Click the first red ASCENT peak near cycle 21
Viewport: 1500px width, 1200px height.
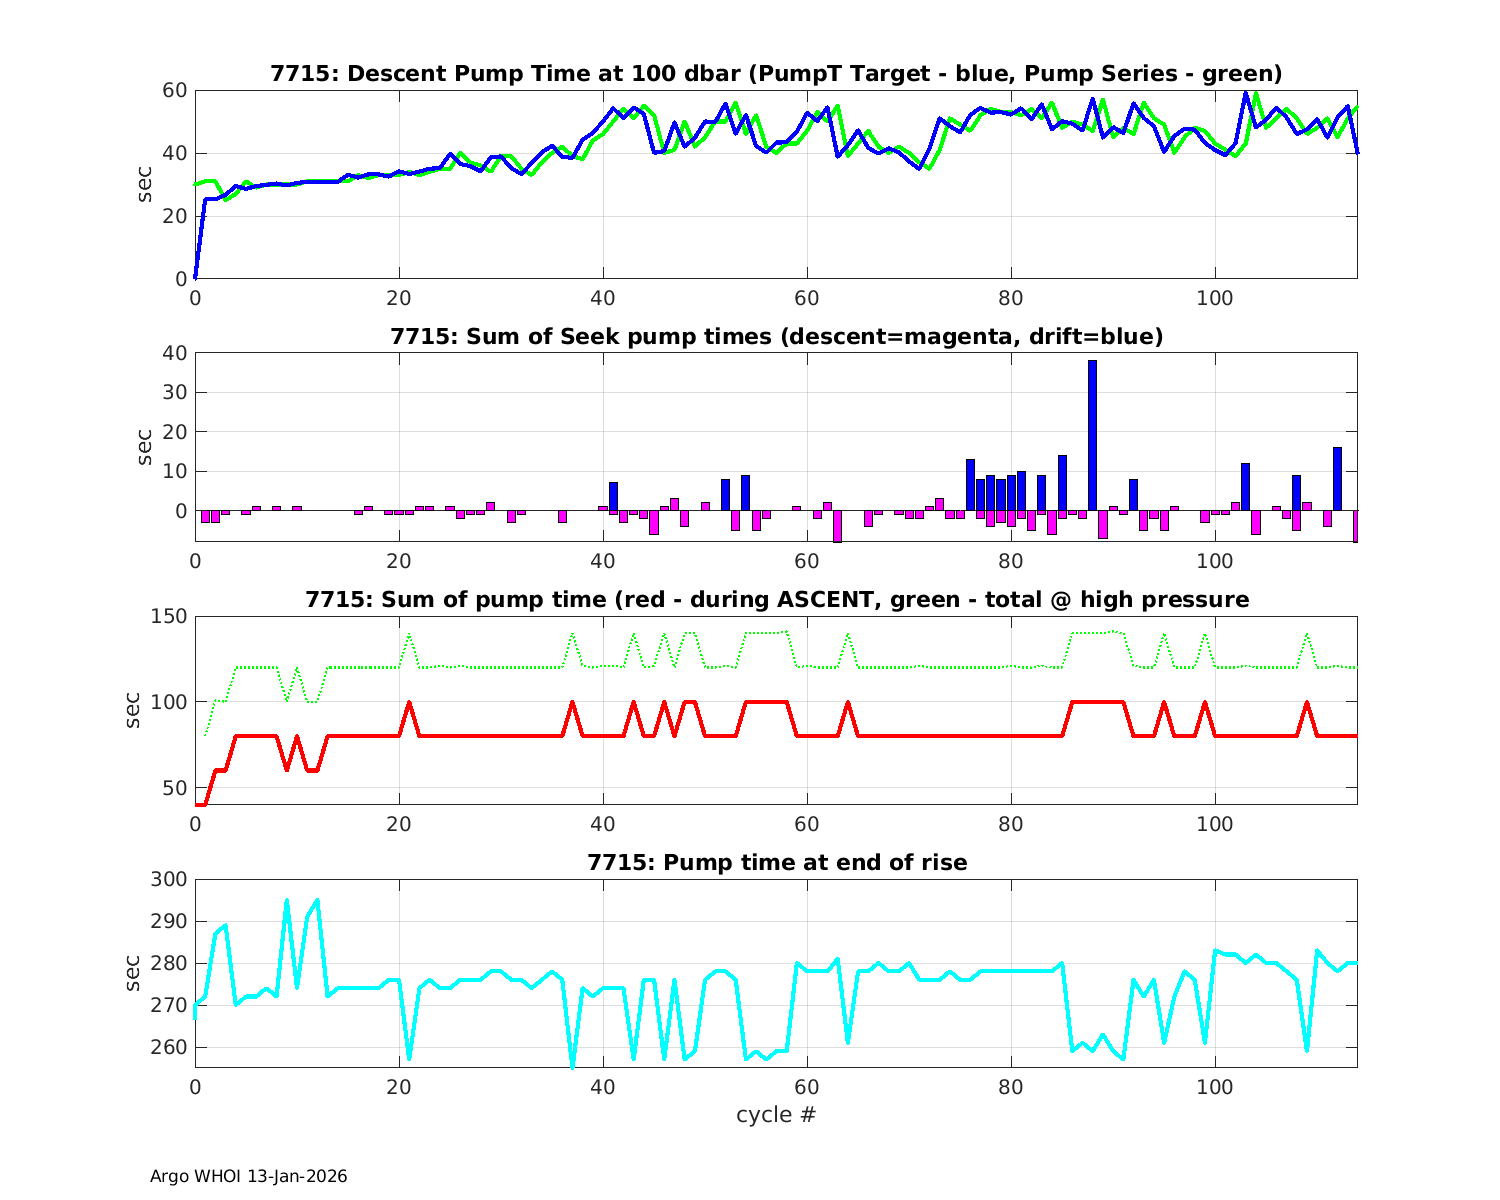409,703
